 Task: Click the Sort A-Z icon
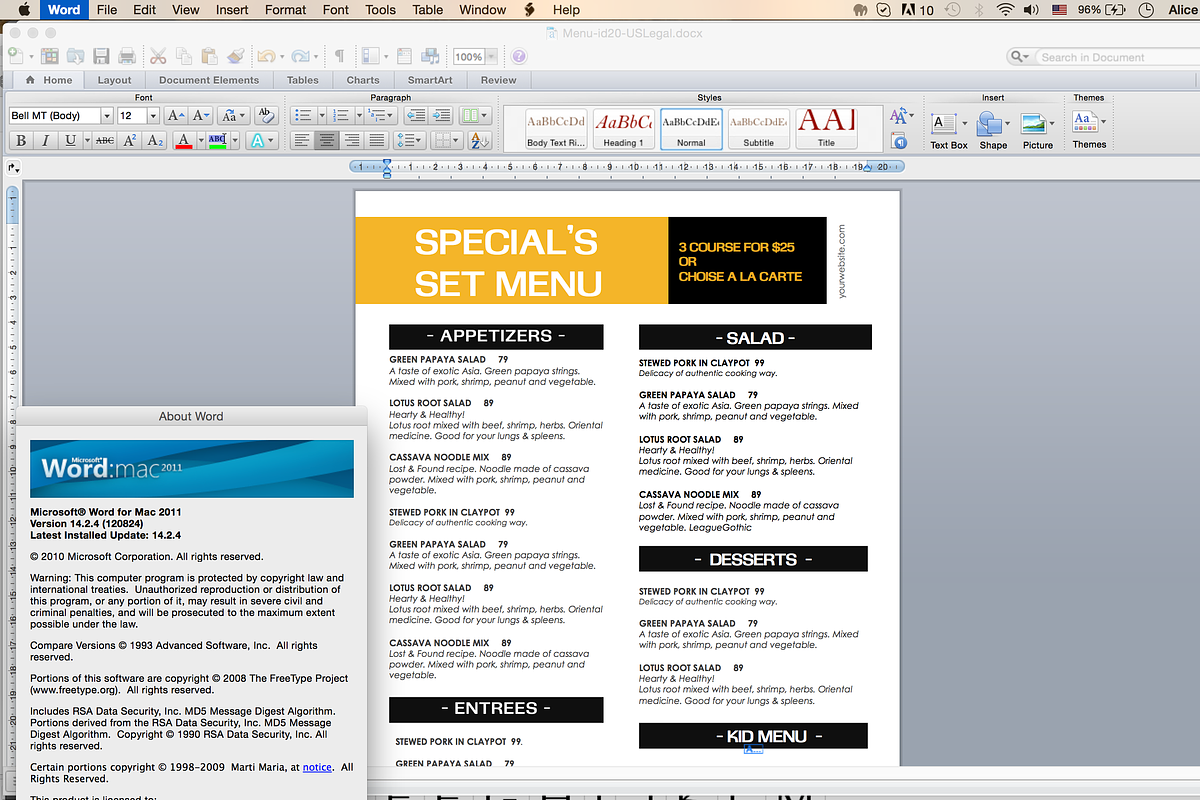pyautogui.click(x=479, y=141)
